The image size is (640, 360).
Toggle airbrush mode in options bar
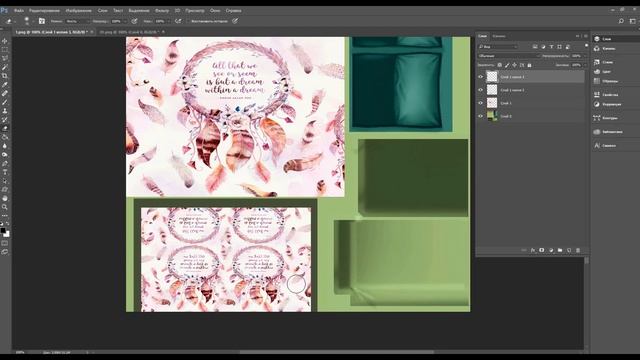click(x=178, y=21)
